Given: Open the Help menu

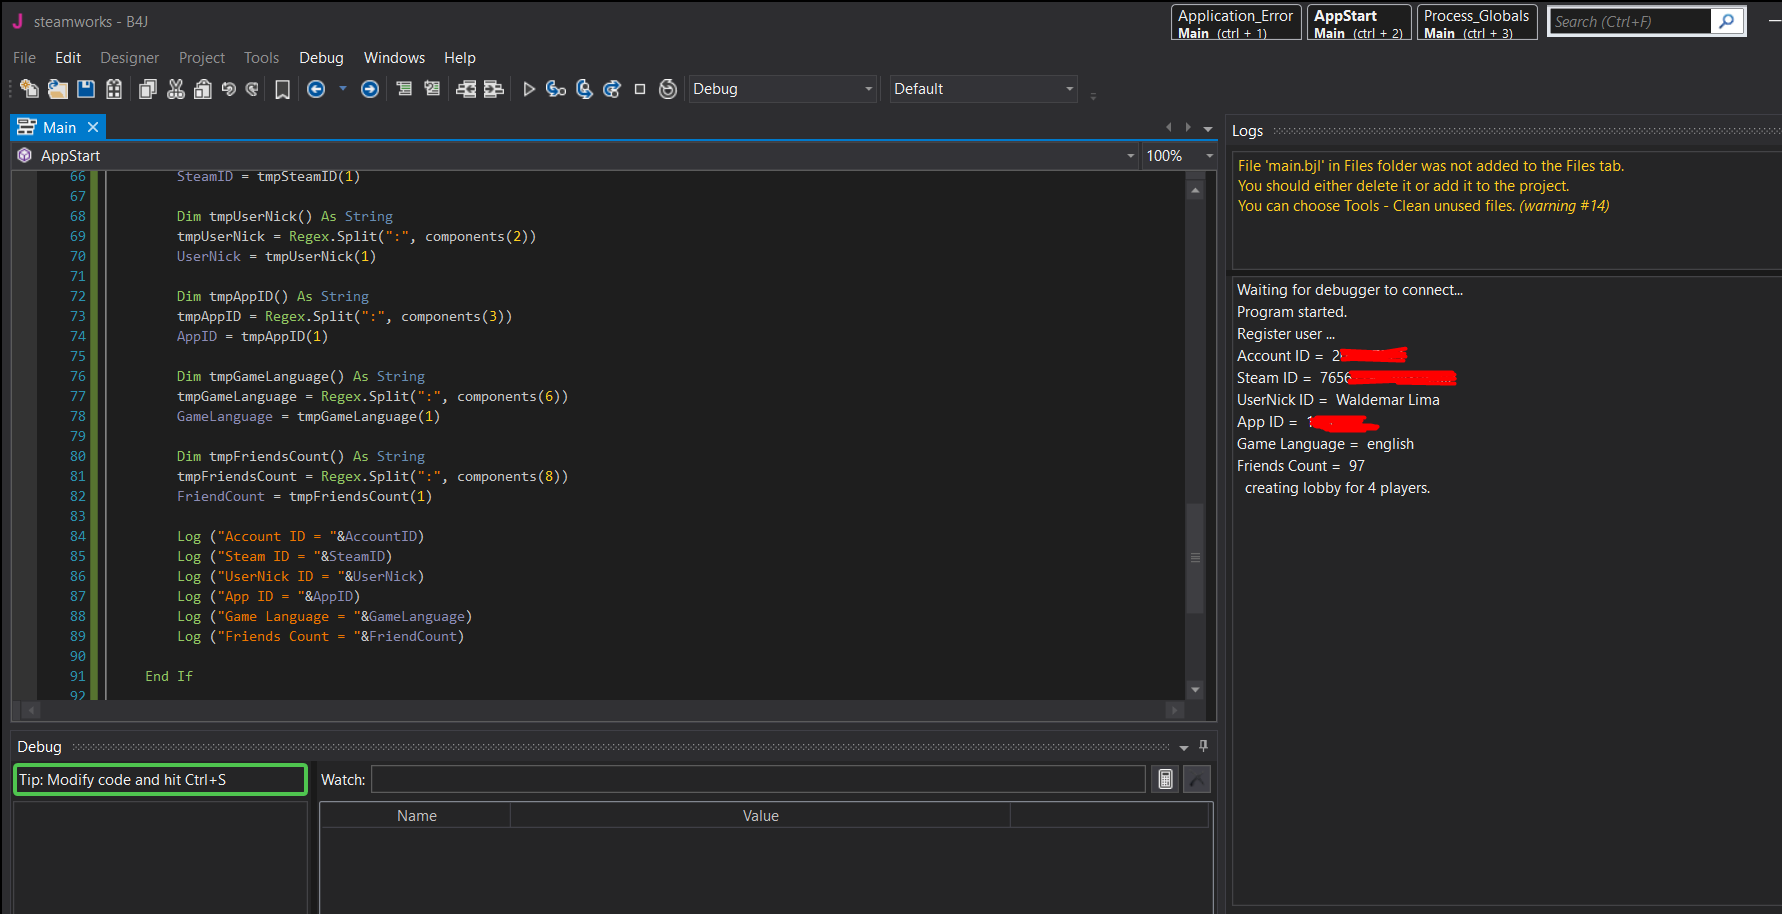Looking at the screenshot, I should click(460, 58).
